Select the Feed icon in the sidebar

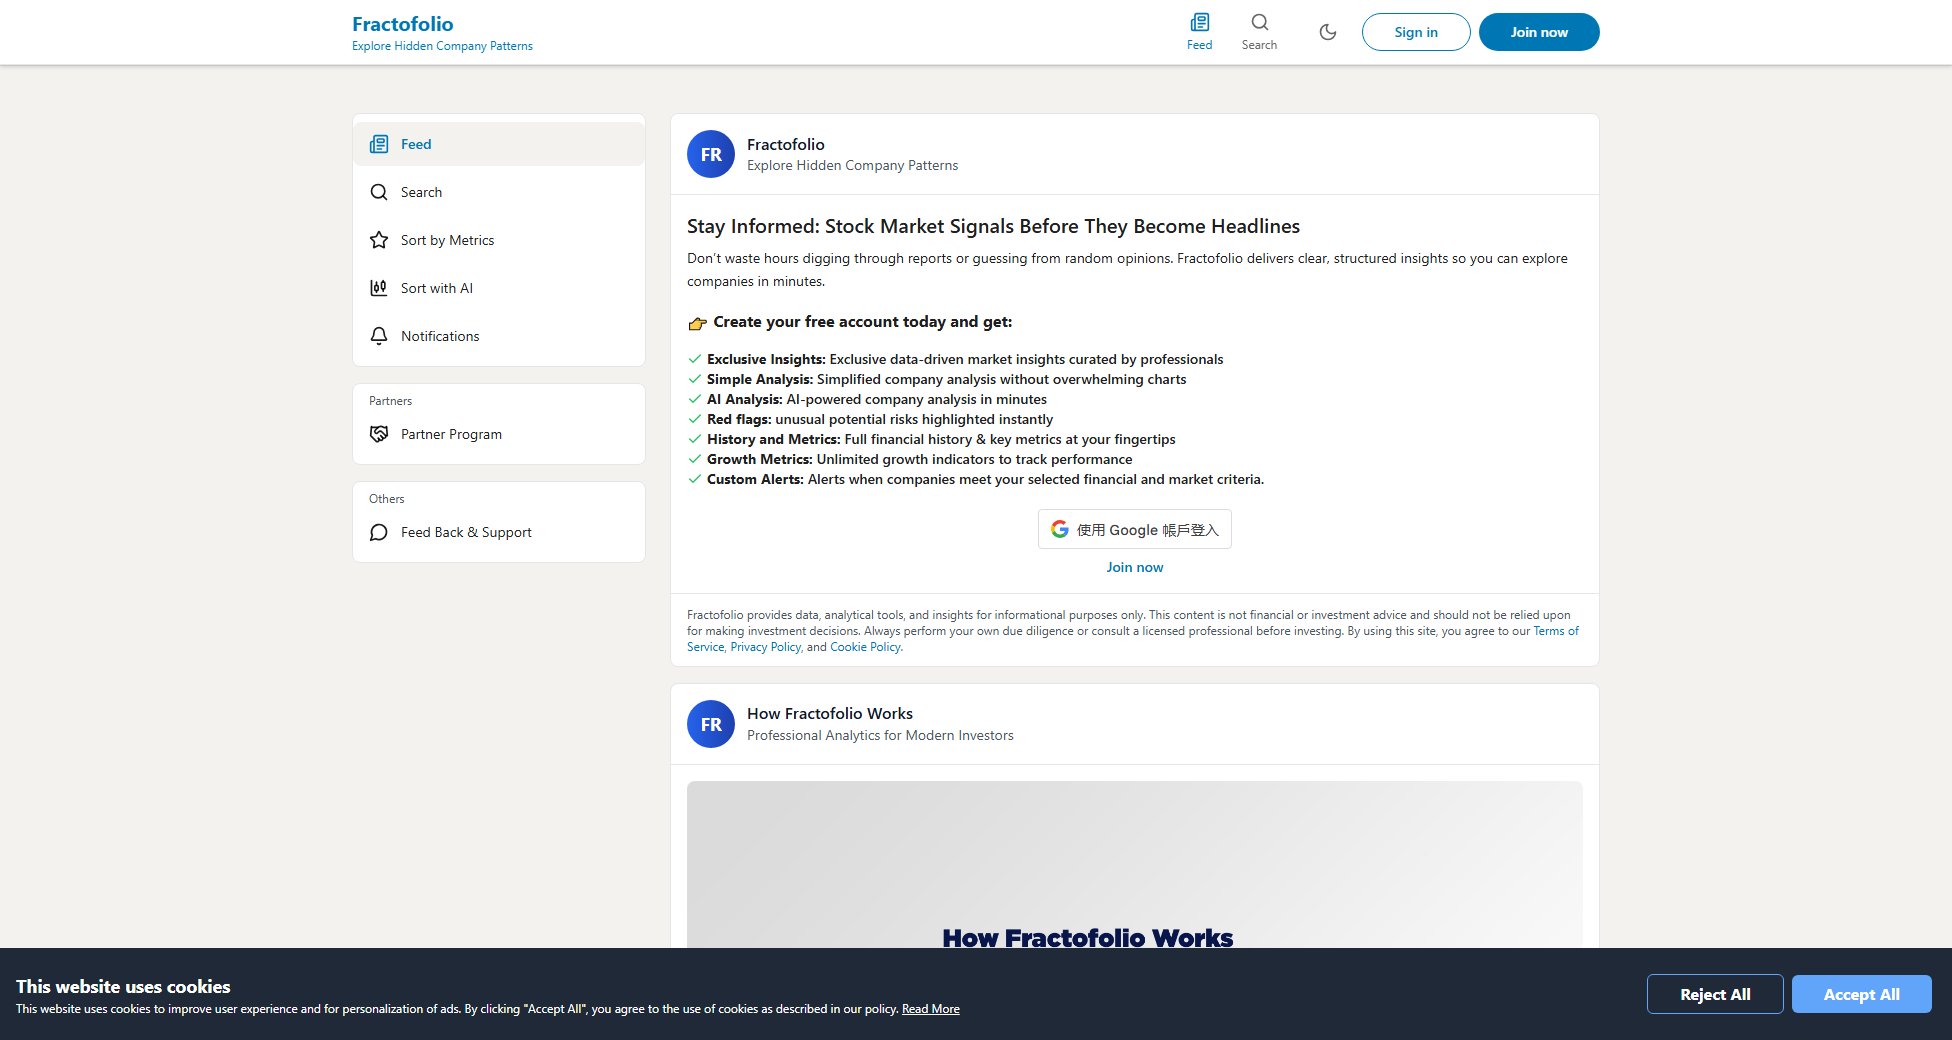pyautogui.click(x=379, y=143)
